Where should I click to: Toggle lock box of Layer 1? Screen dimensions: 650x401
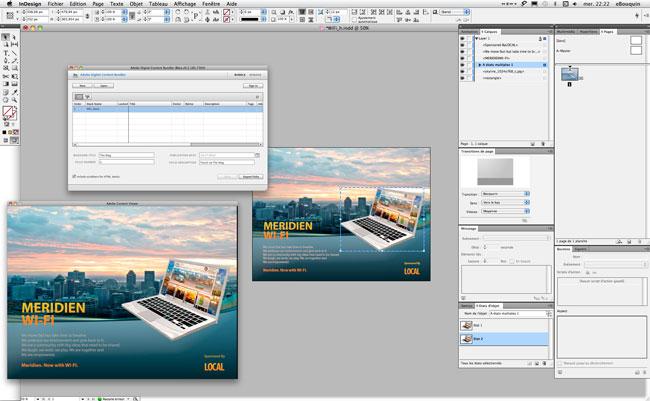(x=469, y=38)
